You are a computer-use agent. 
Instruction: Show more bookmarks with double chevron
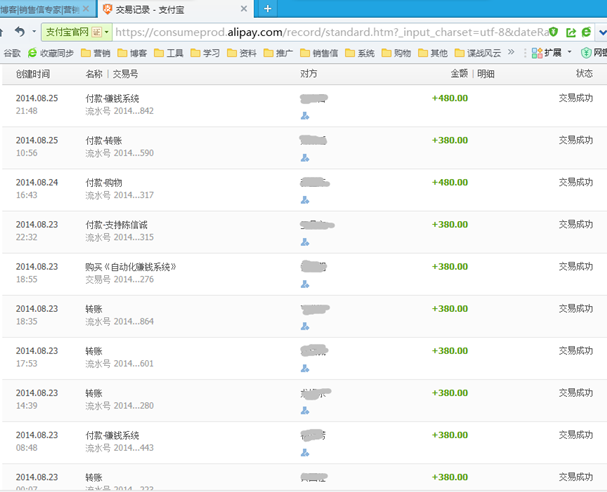(511, 52)
